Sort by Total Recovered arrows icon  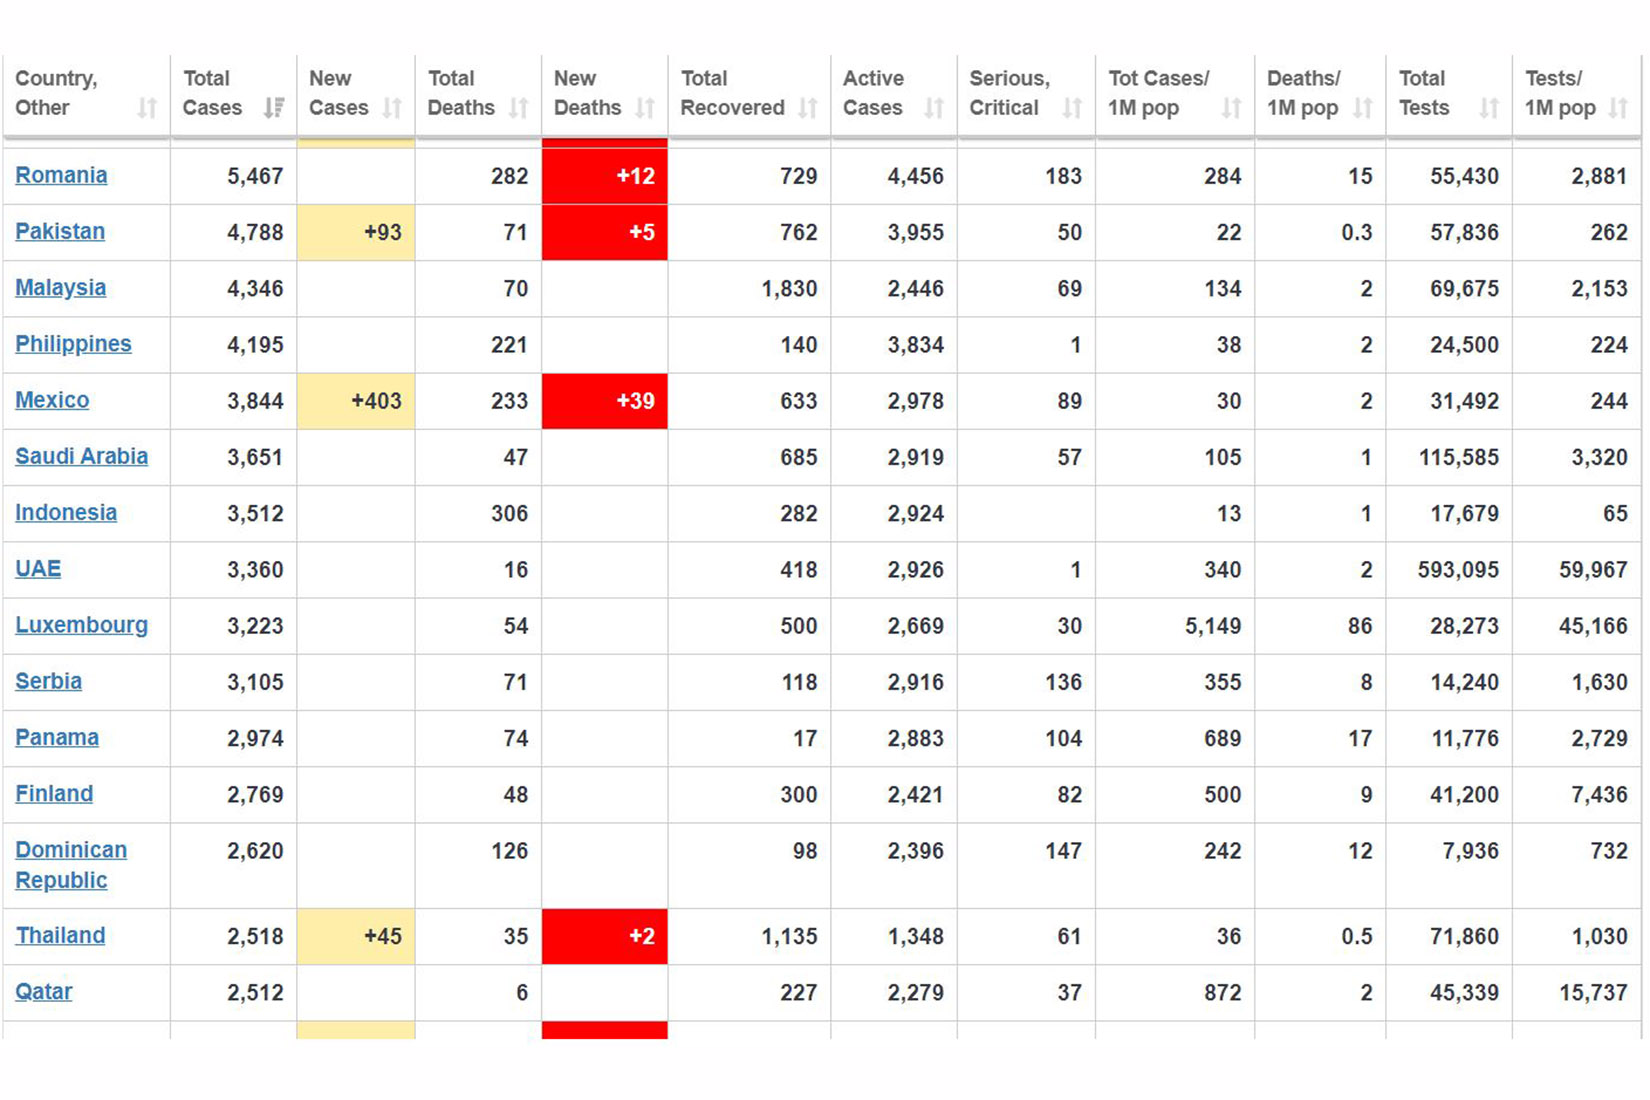(x=808, y=108)
